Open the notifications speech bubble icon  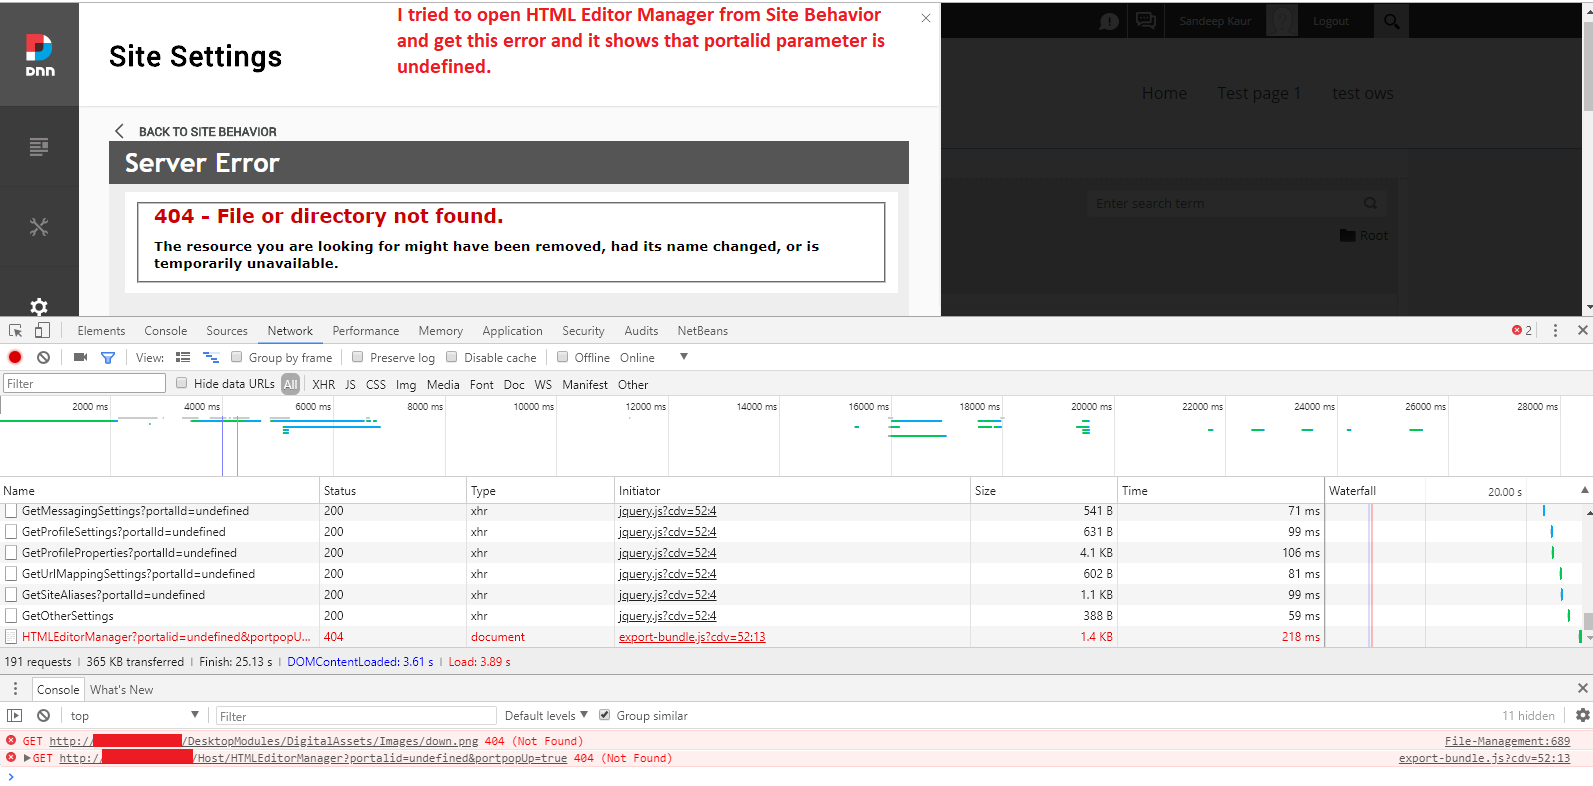(x=1109, y=21)
